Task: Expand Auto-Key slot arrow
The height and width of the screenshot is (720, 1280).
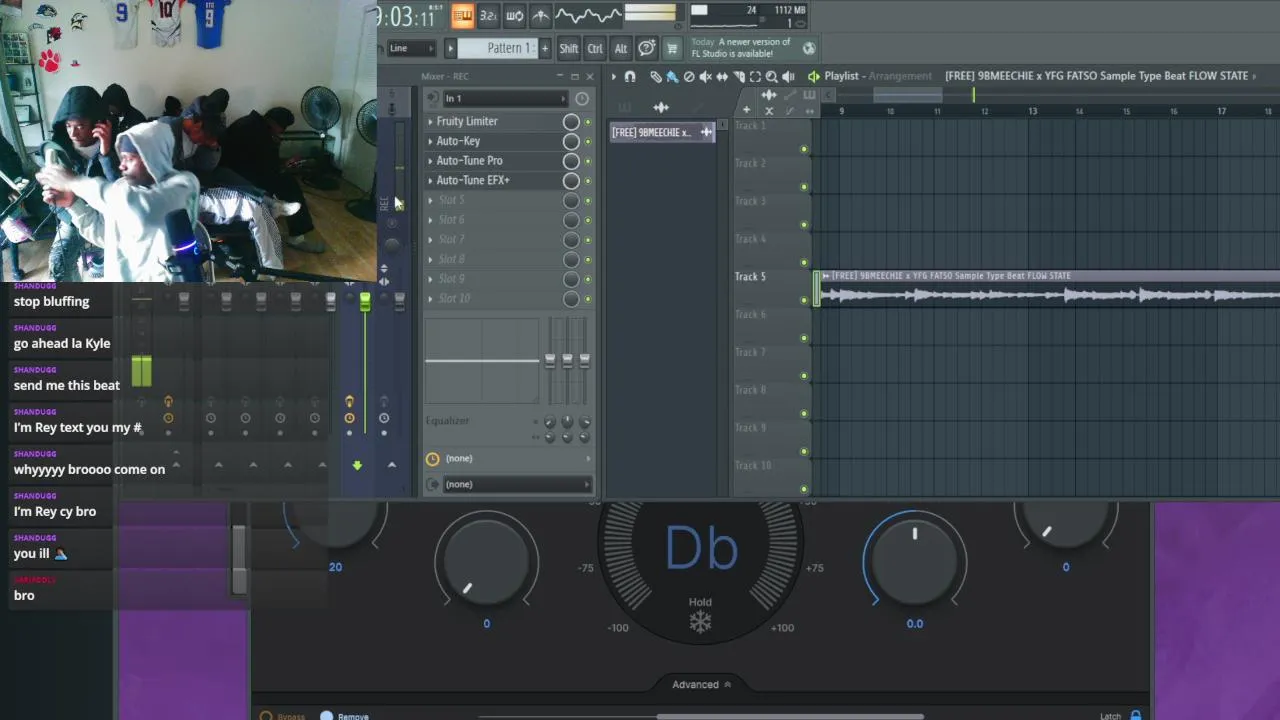Action: pyautogui.click(x=431, y=141)
